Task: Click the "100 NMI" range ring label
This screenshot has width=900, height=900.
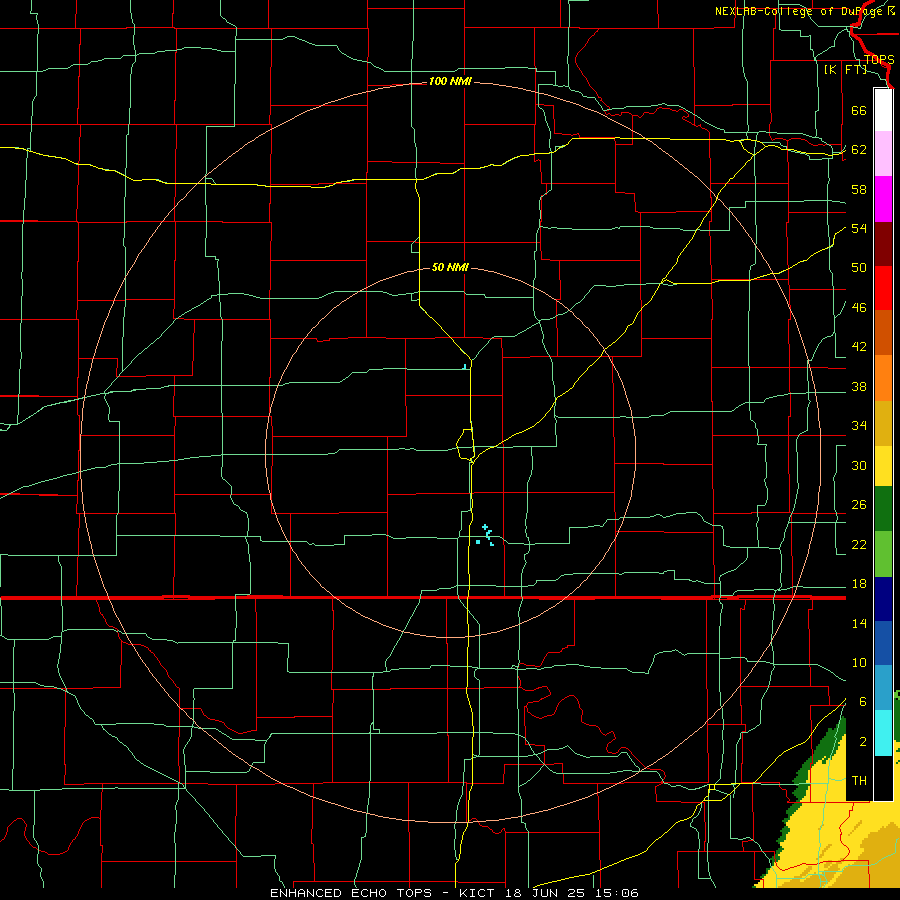Action: click(450, 82)
